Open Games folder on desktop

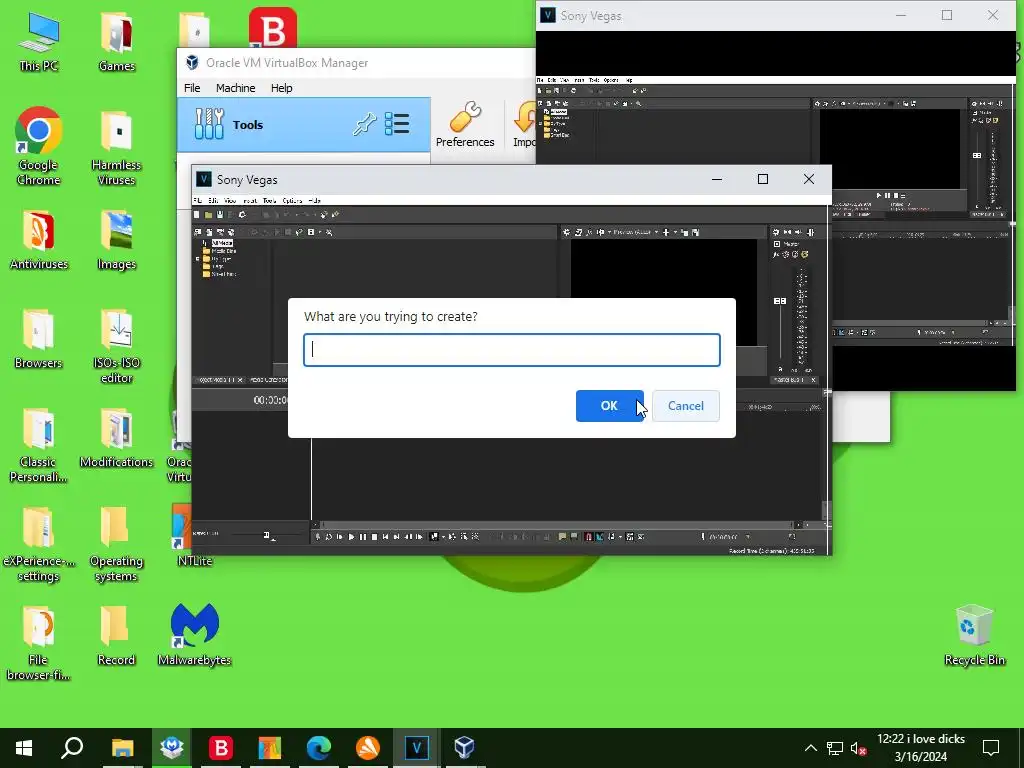(x=116, y=41)
